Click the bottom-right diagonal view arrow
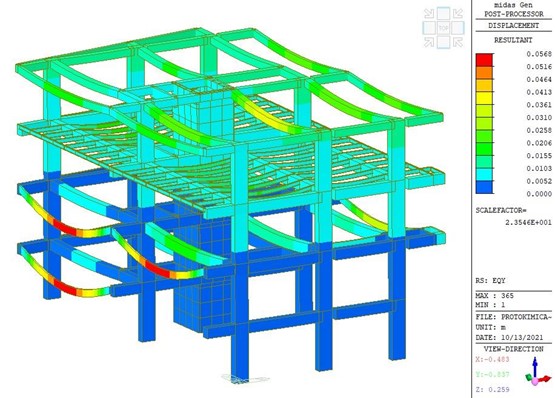Screen dimensions: 555x398 [458, 42]
